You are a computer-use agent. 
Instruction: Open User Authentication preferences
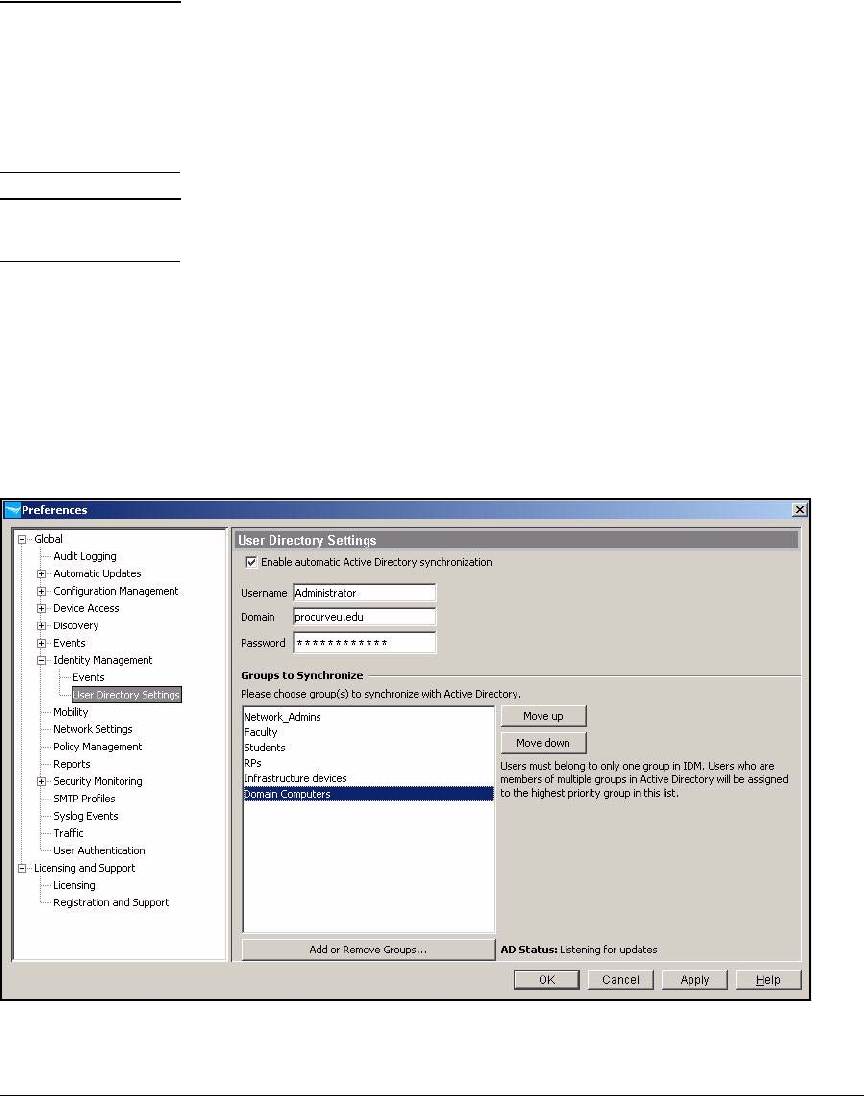click(99, 851)
